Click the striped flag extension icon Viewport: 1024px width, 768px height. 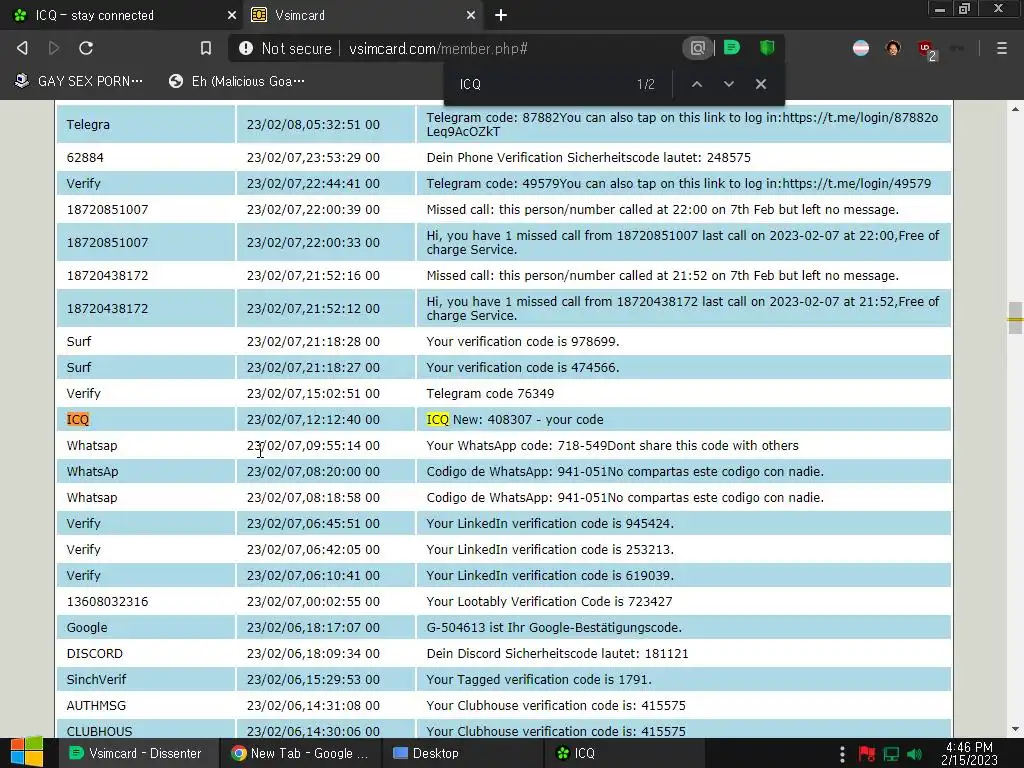(861, 48)
